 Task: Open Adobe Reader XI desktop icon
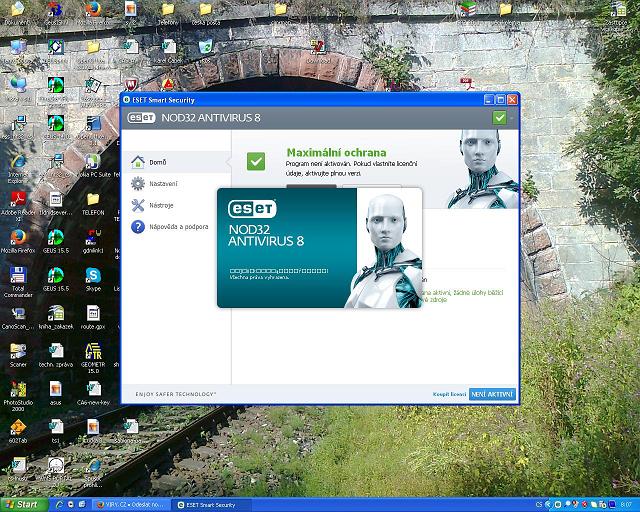[x=18, y=206]
